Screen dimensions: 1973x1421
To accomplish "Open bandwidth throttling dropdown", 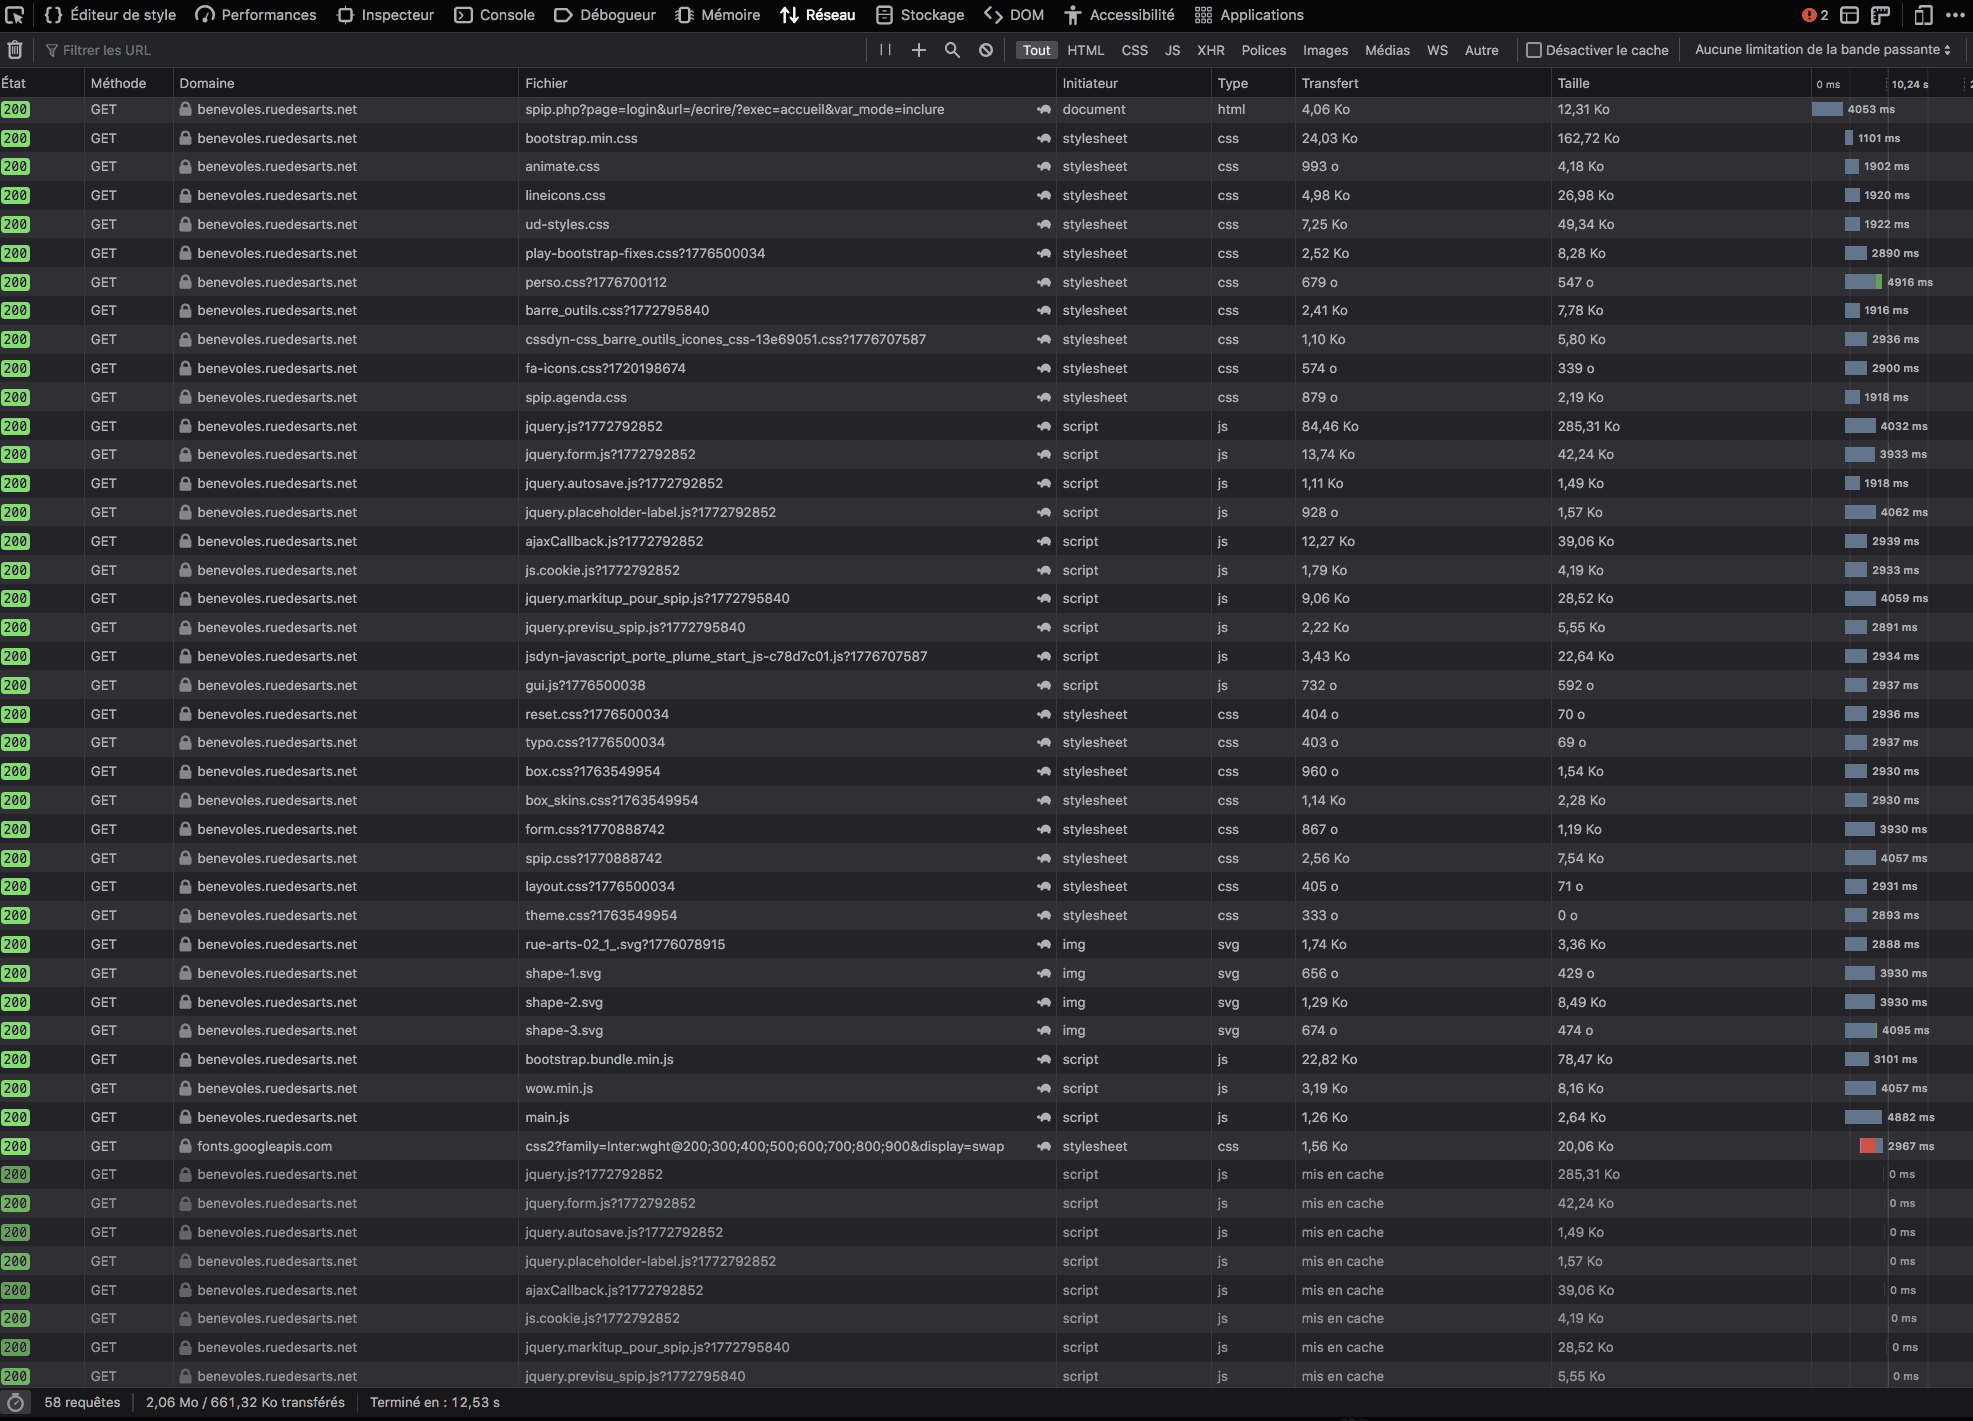I will coord(1822,50).
